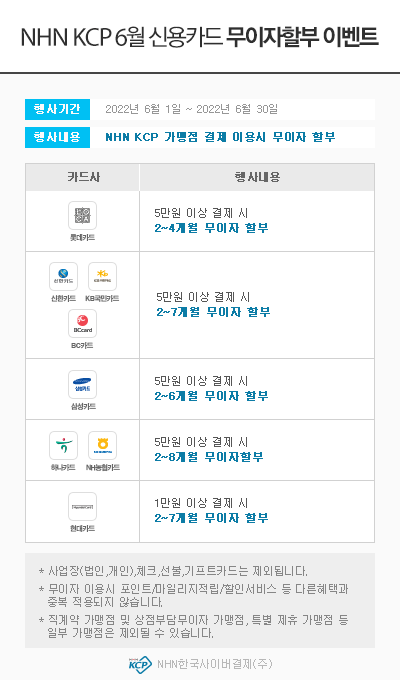
Task: Click the event title heading
Action: click(200, 37)
